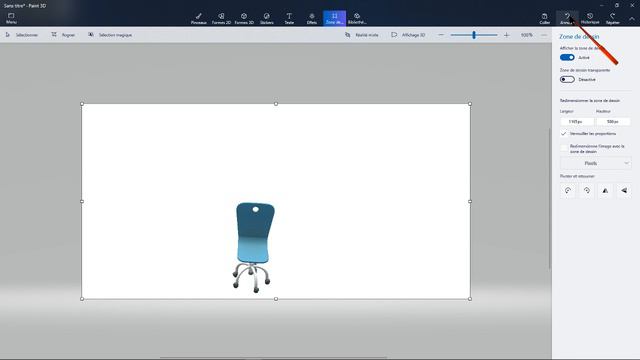Click Réalité mixte button
This screenshot has width=640, height=360.
(362, 35)
